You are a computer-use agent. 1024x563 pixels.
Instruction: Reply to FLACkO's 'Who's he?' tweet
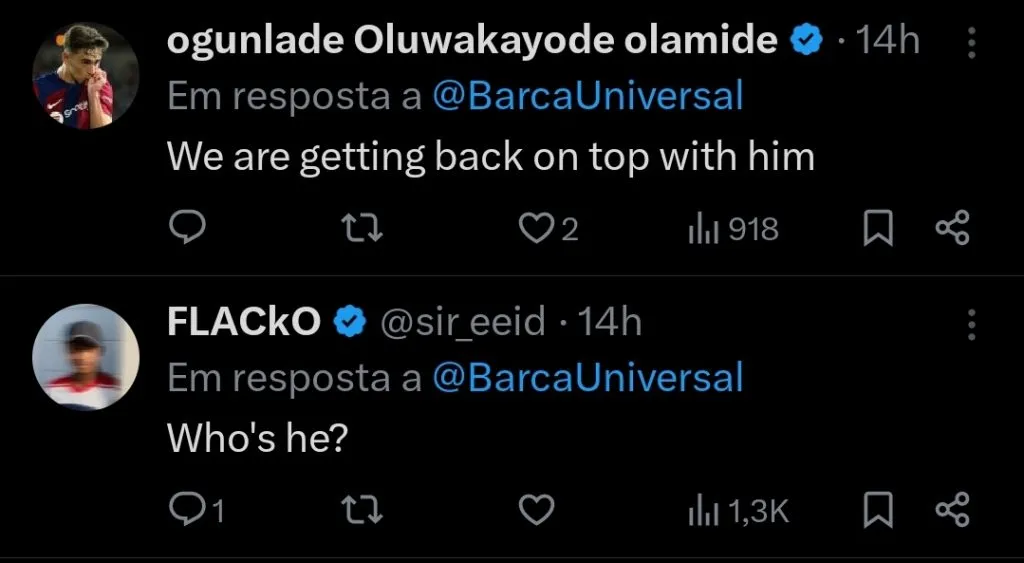click(x=186, y=511)
